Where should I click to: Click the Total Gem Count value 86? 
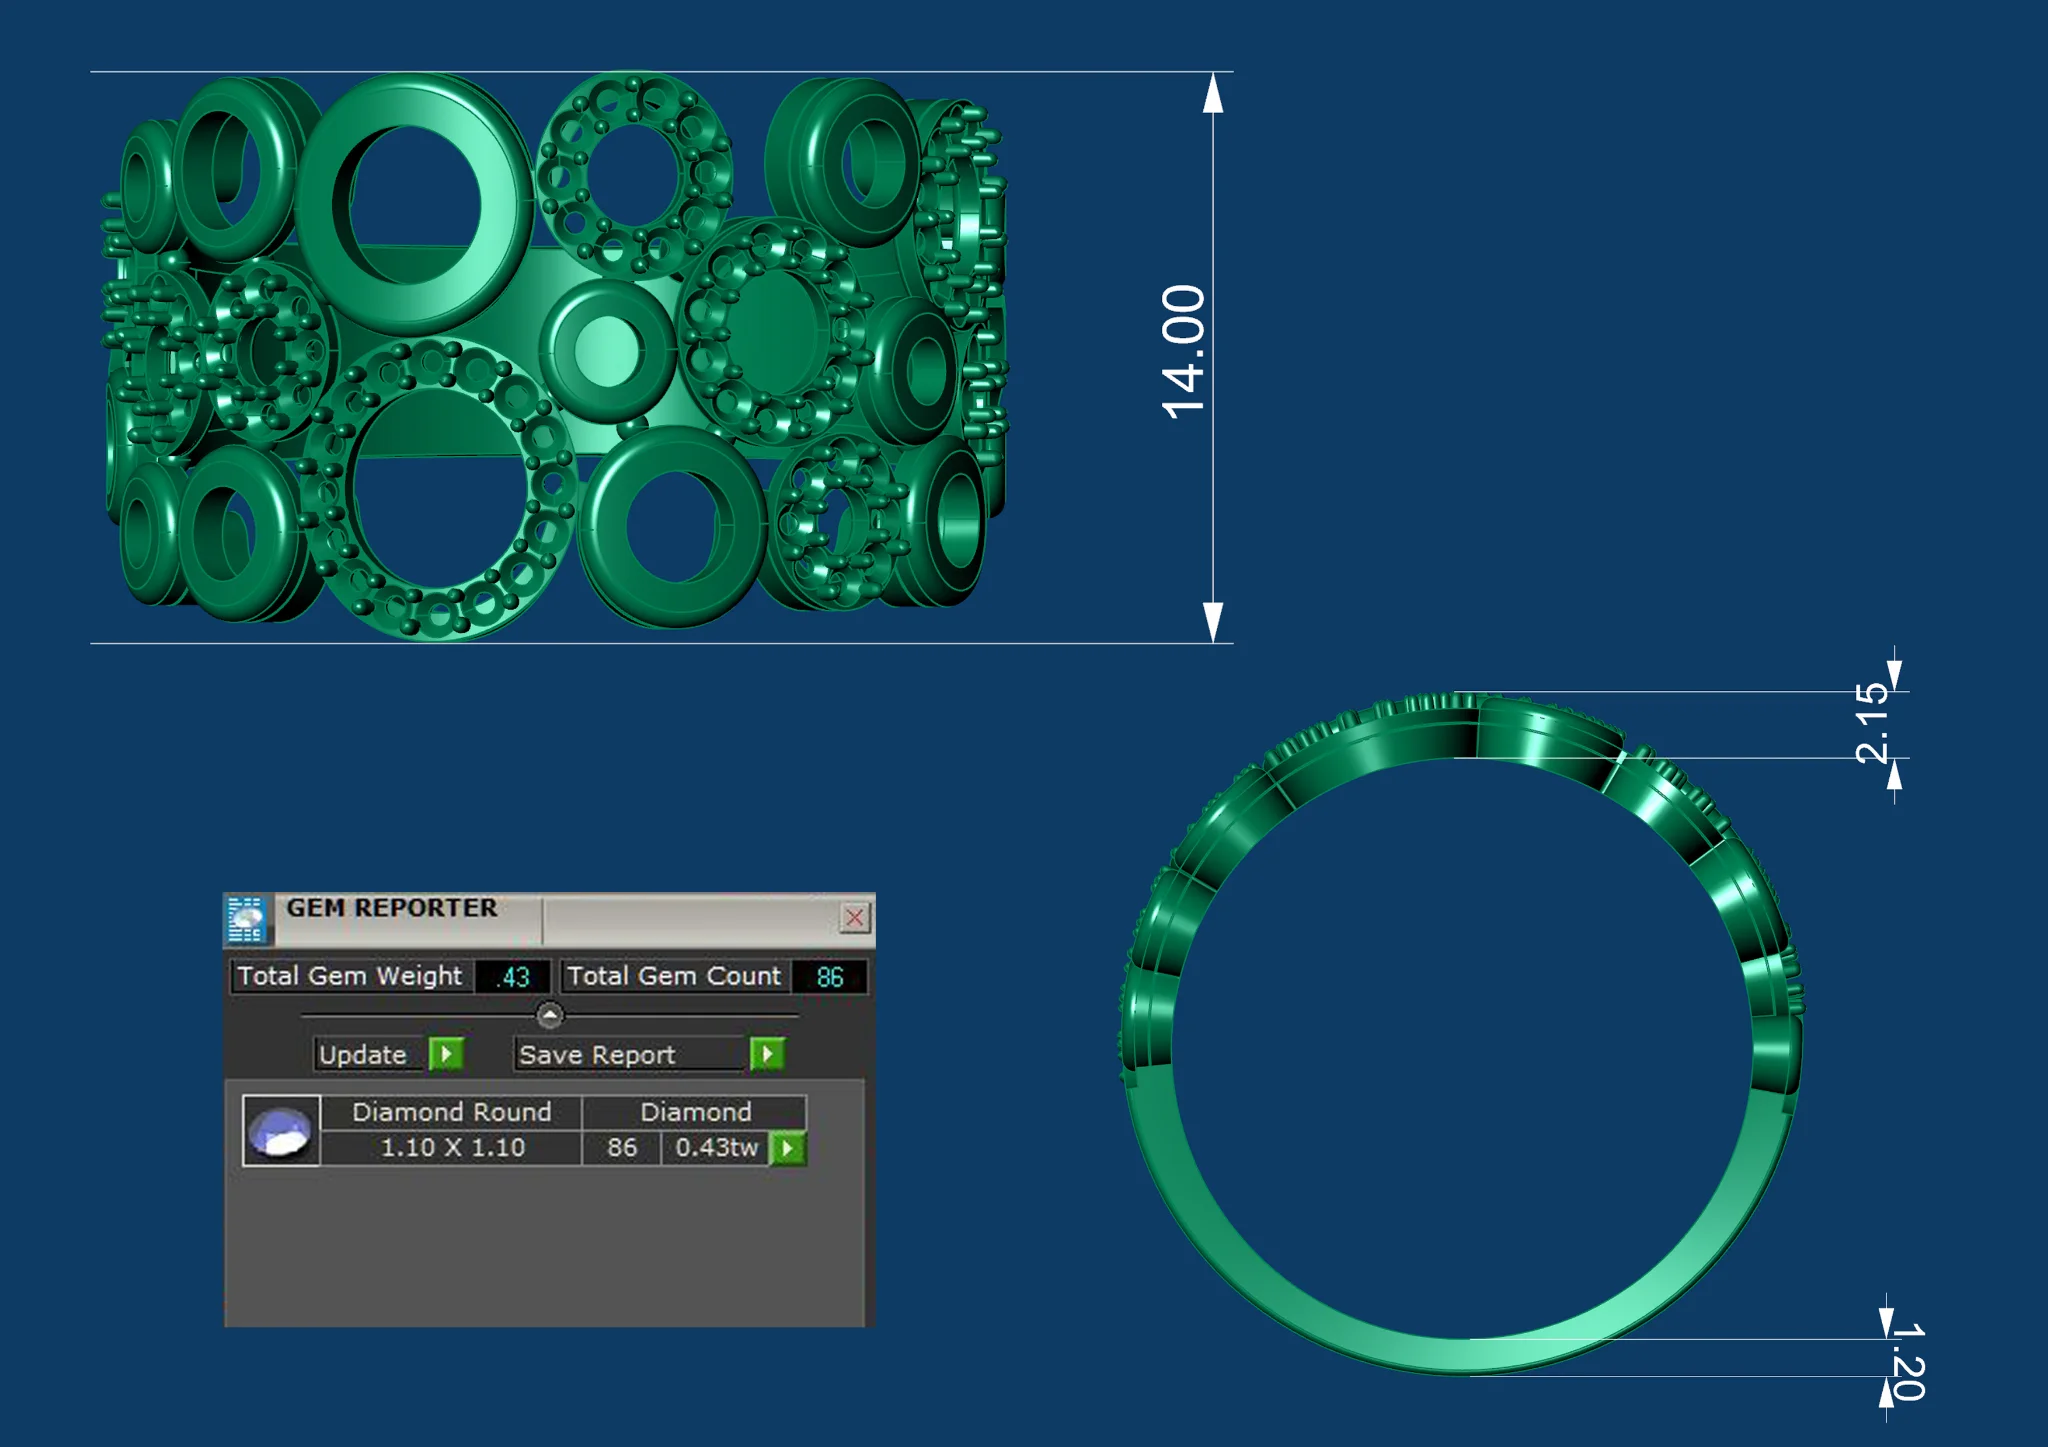pos(829,977)
